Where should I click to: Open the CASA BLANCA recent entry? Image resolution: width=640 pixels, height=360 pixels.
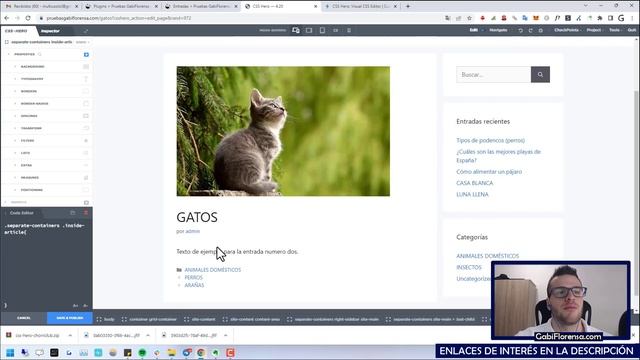[x=475, y=183]
